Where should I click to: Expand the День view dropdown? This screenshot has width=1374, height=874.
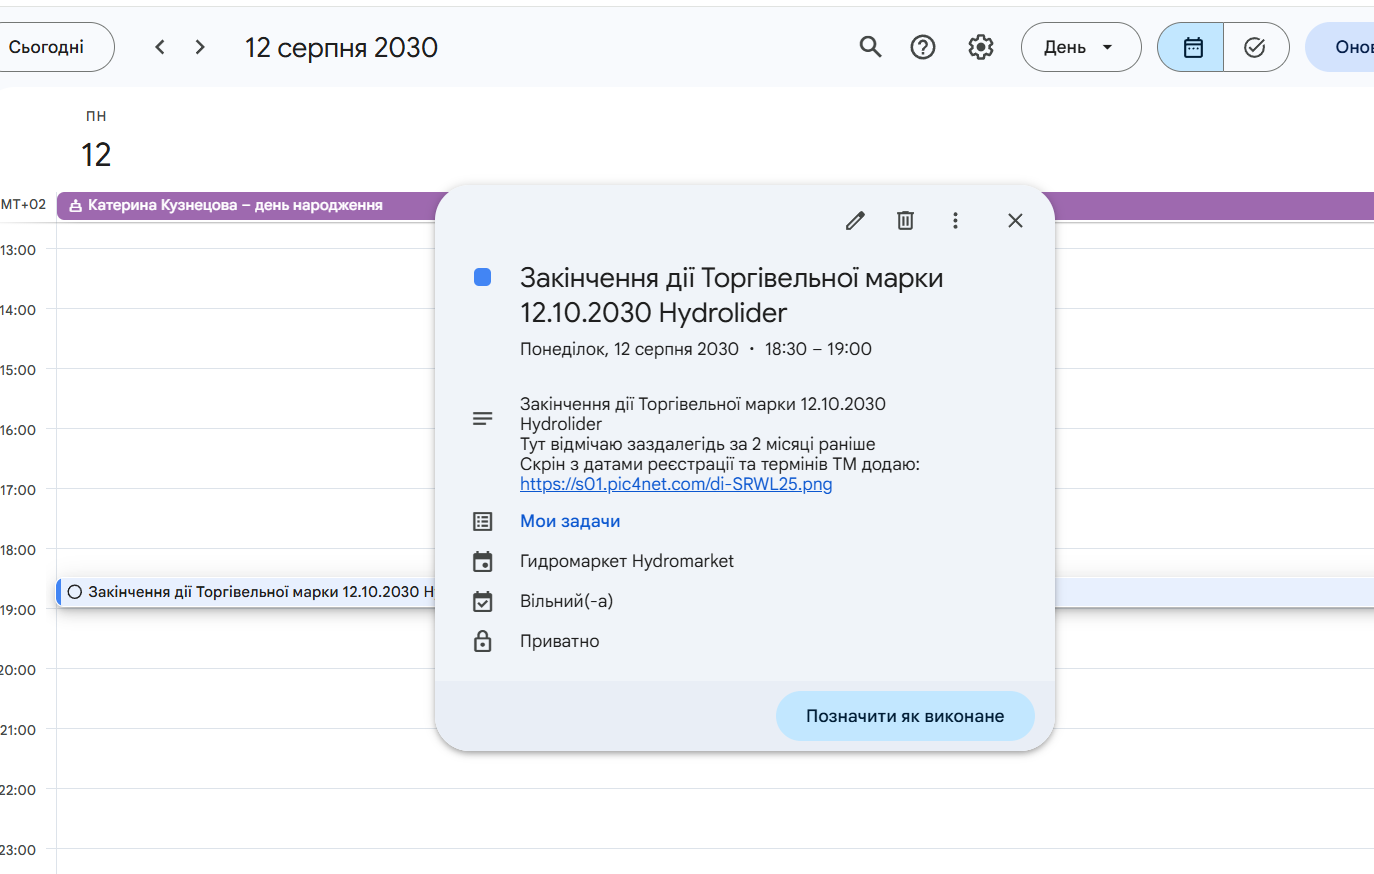pos(1080,47)
